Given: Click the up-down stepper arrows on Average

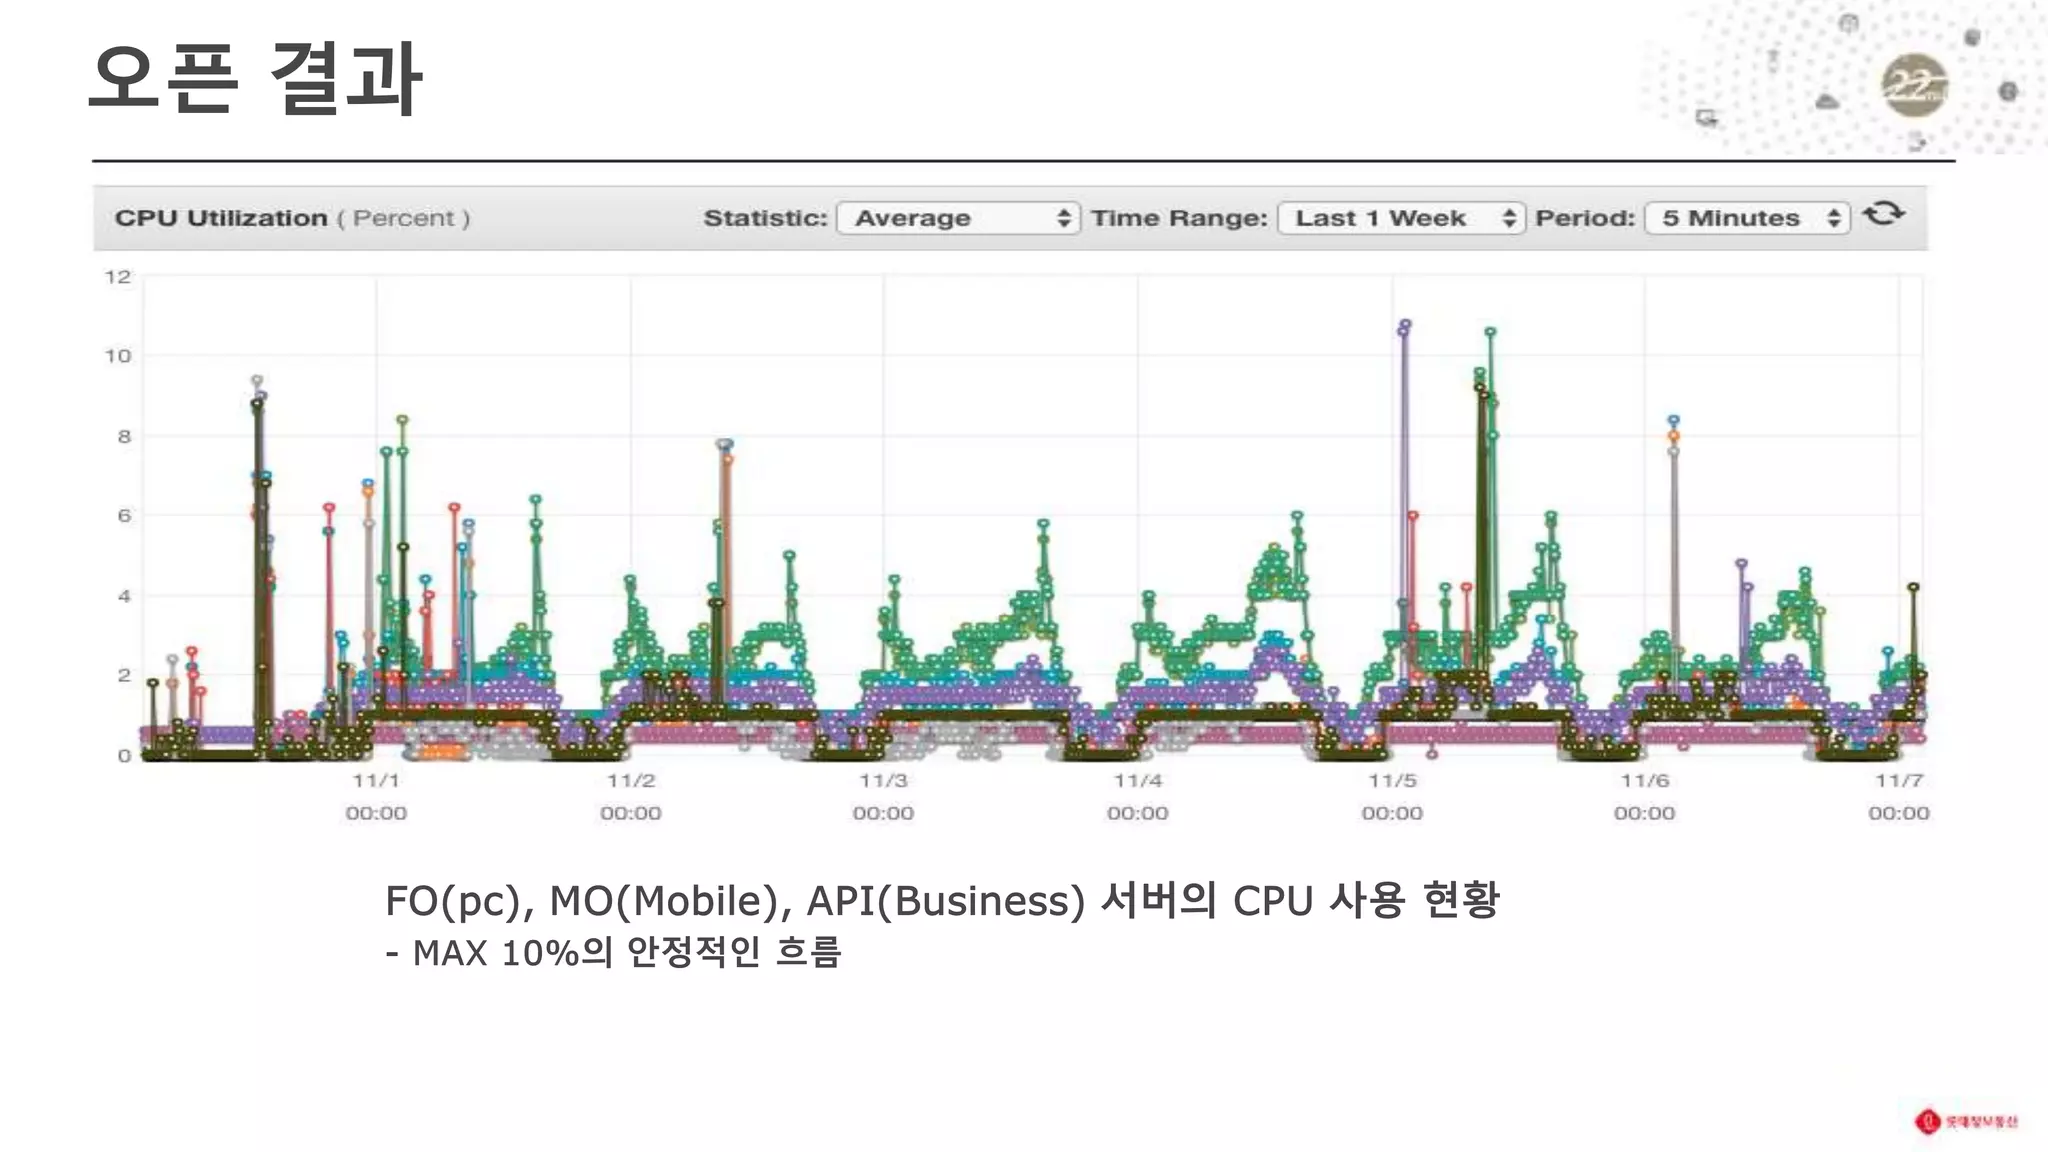Looking at the screenshot, I should pos(1063,218).
